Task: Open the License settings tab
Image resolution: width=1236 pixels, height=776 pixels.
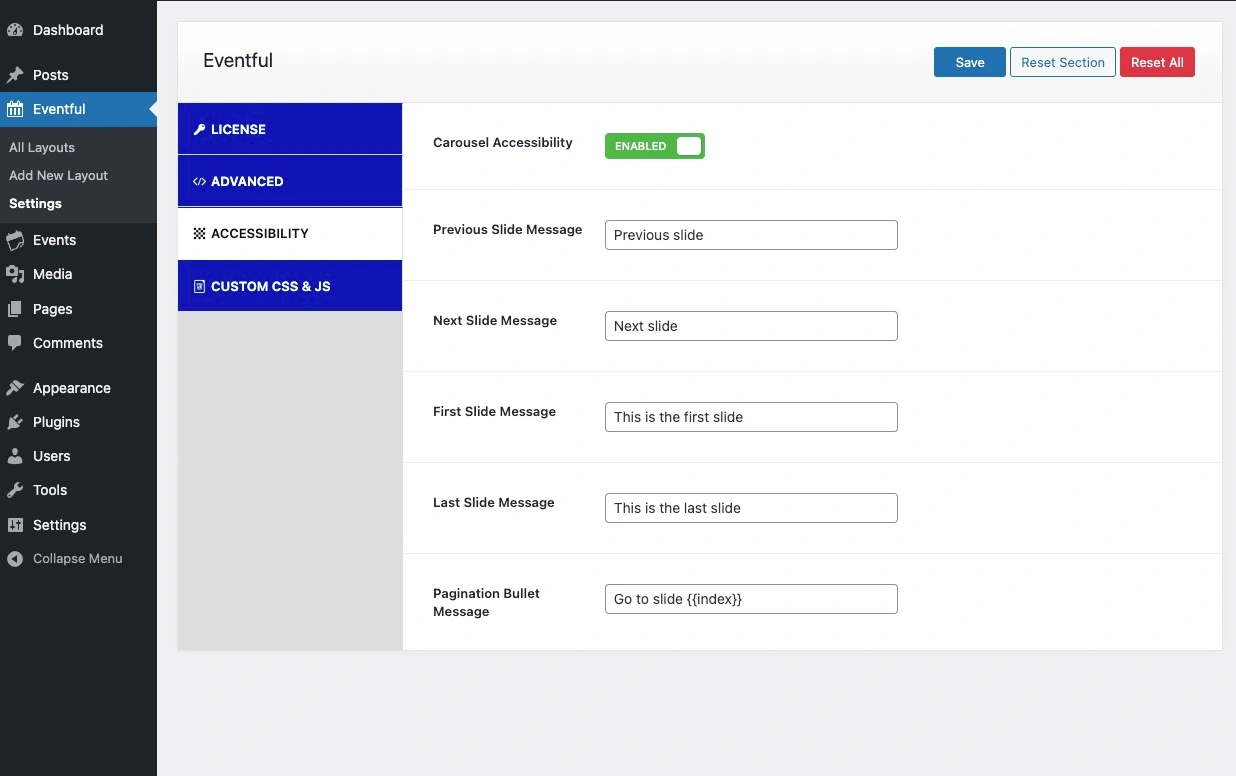Action: coord(290,129)
